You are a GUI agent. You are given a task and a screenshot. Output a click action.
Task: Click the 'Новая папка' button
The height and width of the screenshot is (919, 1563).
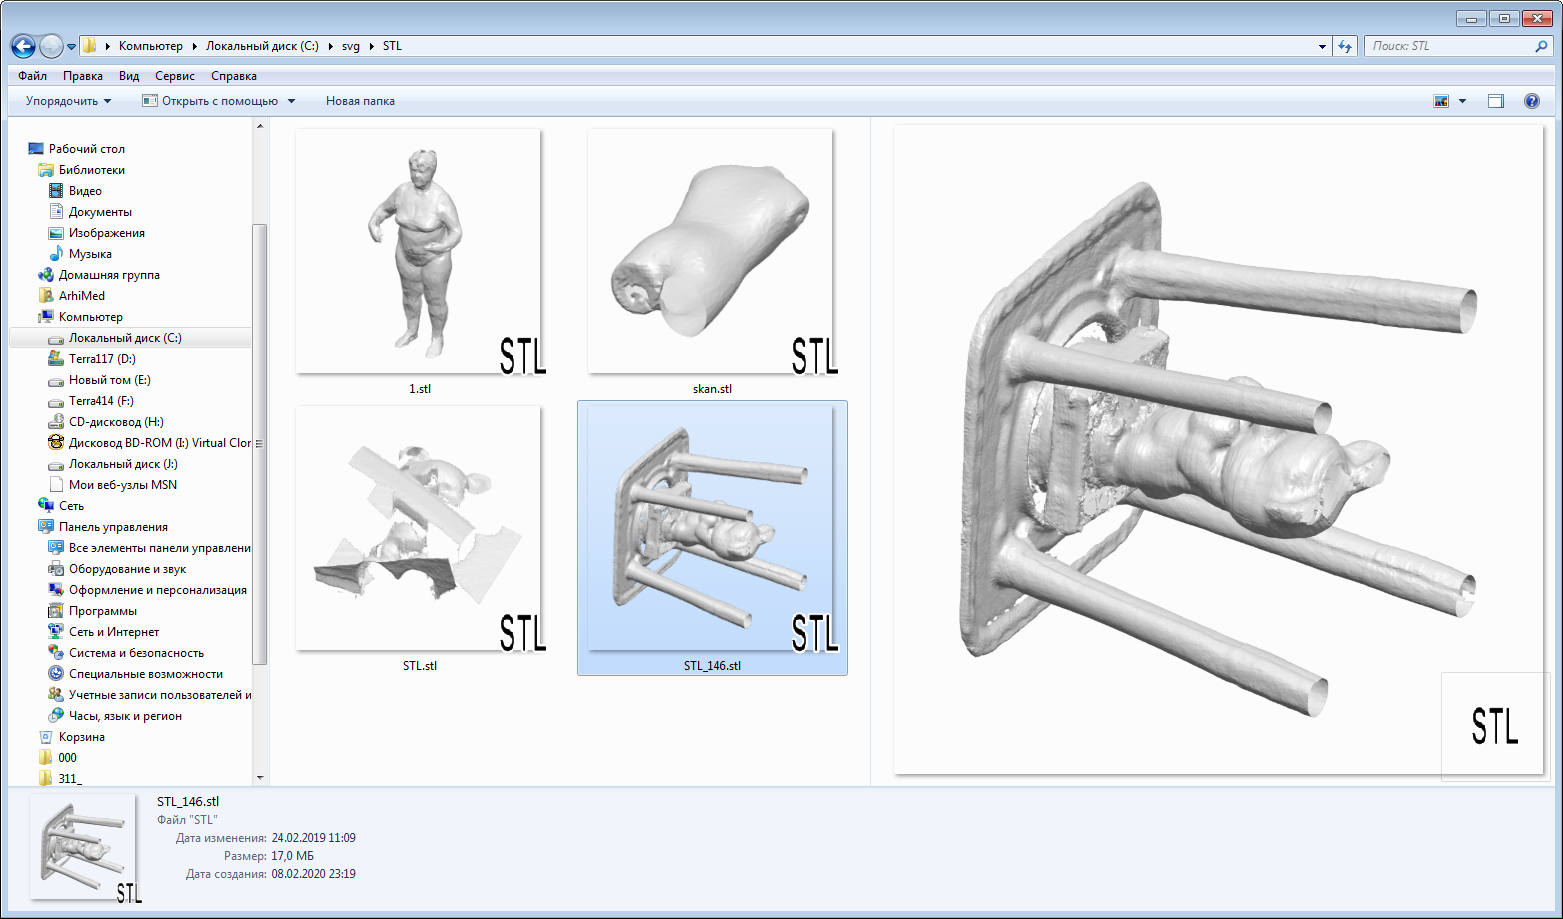click(360, 101)
